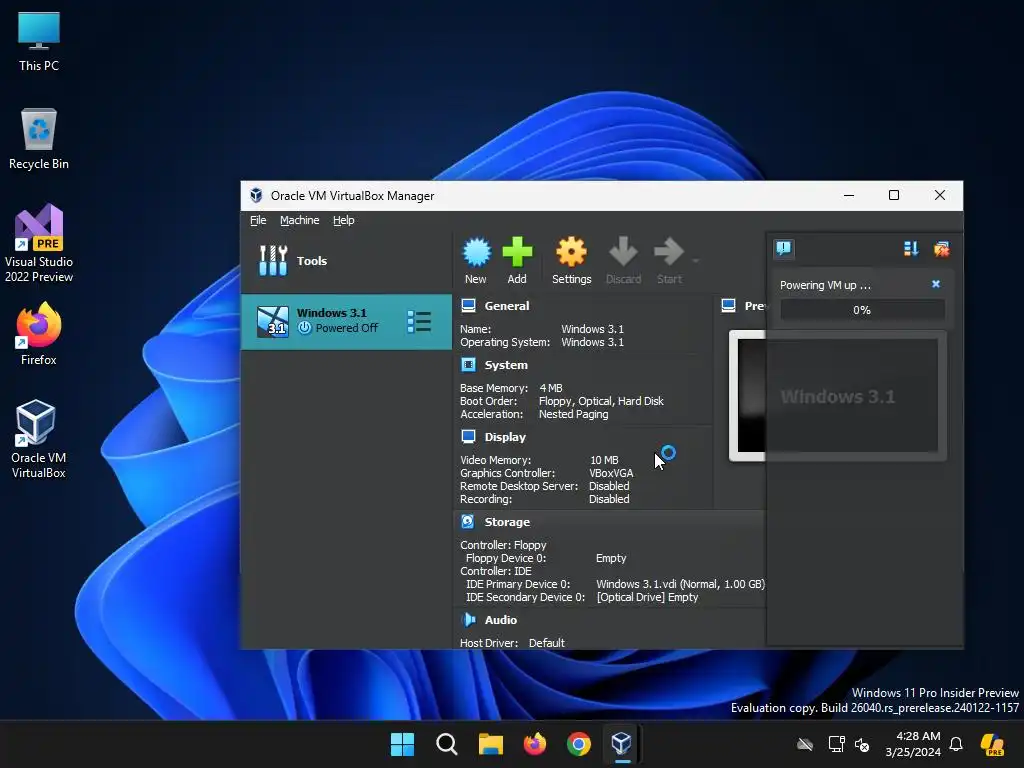Click the New virtual machine icon

tap(477, 252)
